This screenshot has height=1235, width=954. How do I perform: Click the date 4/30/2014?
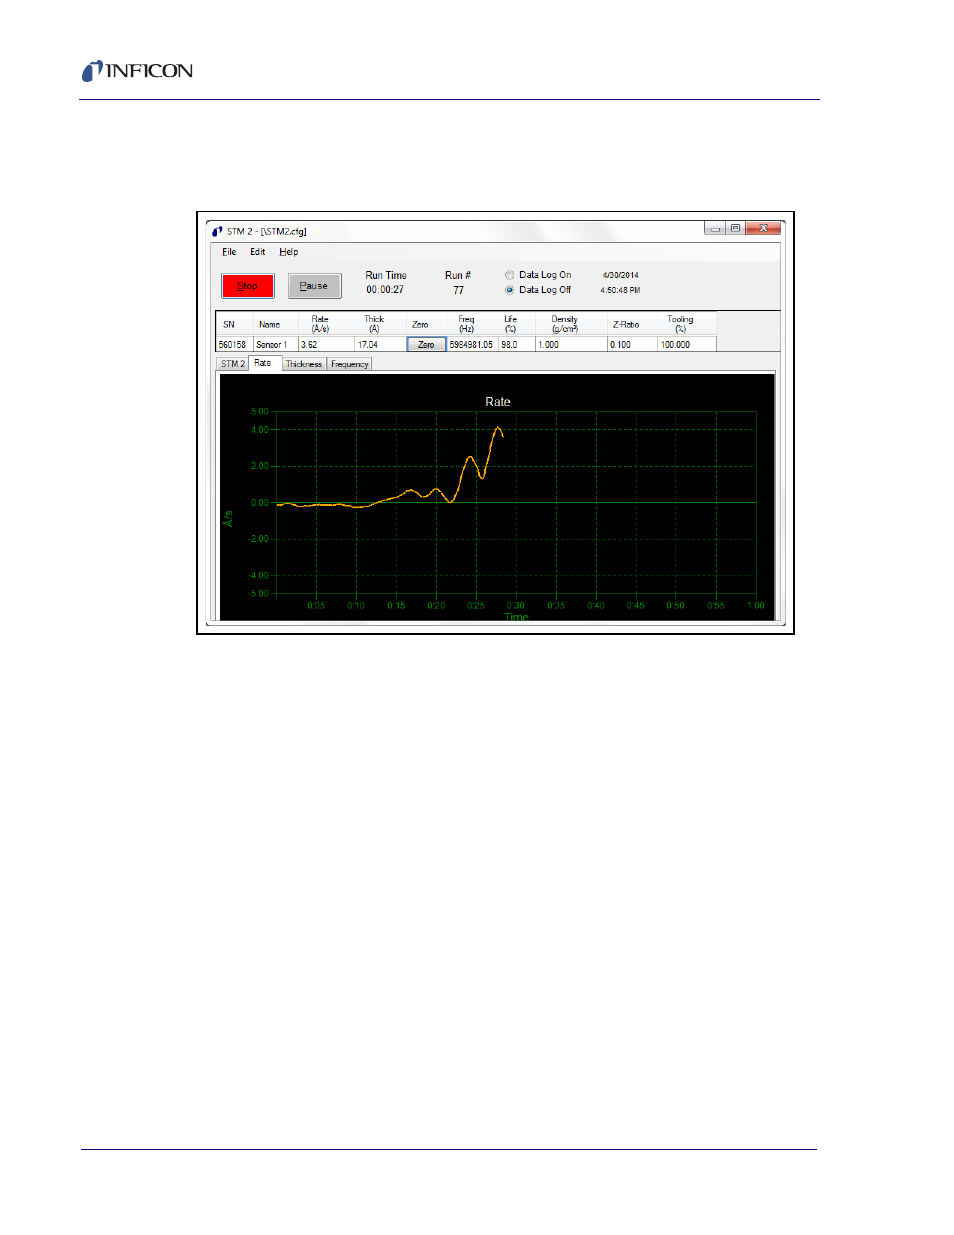click(x=621, y=275)
